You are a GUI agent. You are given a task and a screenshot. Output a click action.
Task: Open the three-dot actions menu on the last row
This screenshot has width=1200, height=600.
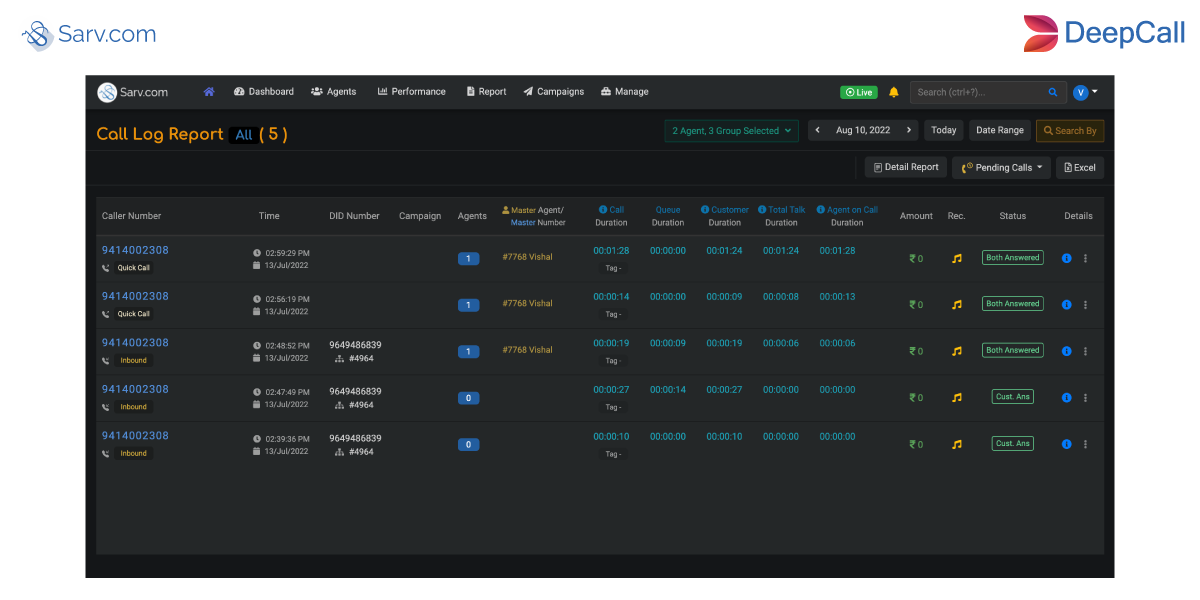[x=1085, y=444]
